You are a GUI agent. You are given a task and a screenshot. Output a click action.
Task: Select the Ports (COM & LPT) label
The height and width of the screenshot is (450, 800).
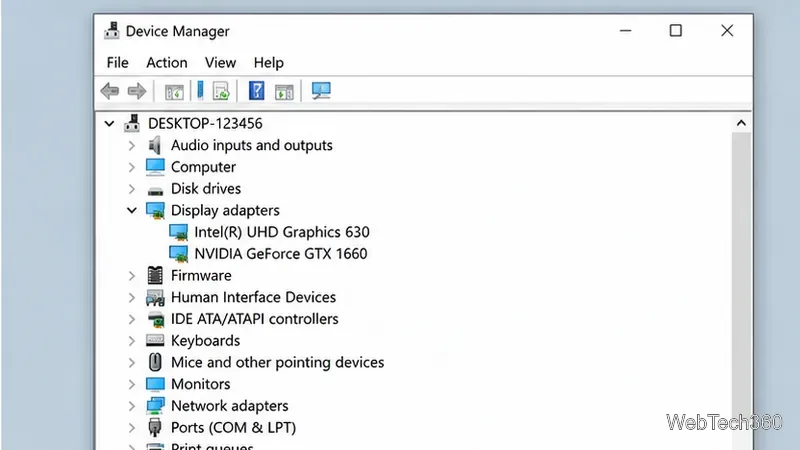233,428
